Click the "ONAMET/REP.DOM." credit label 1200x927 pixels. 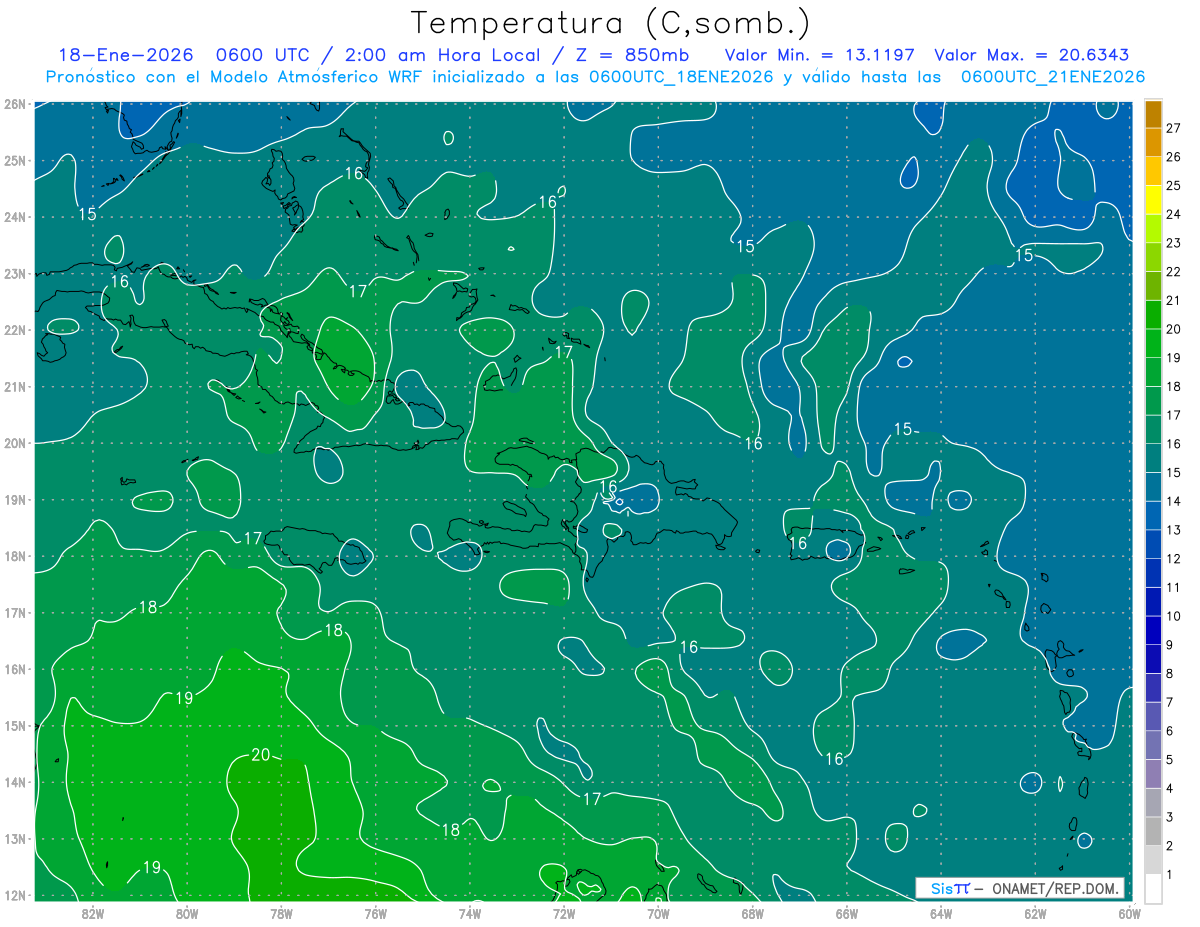1055,888
